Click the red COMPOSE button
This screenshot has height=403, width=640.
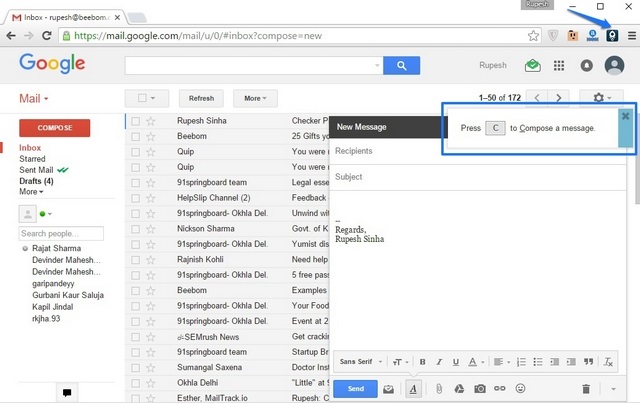[x=55, y=128]
